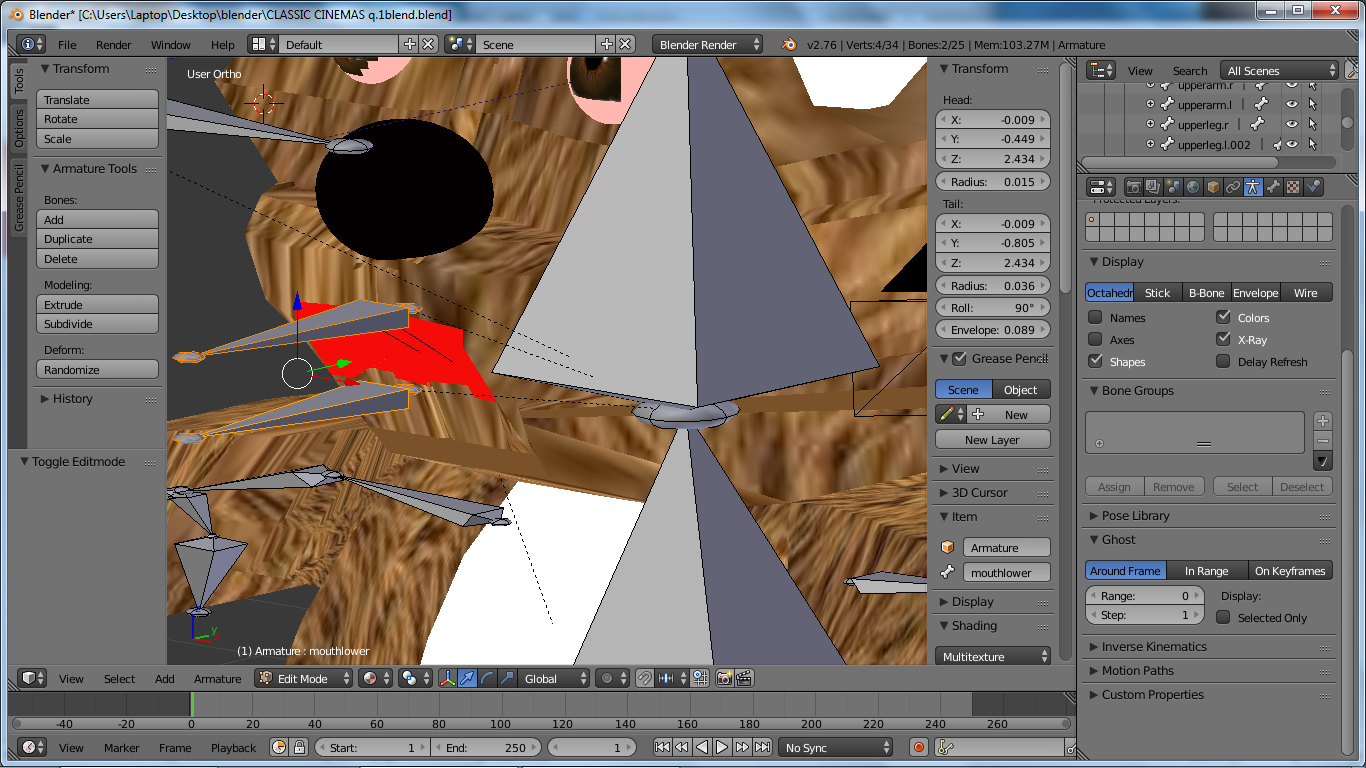Click the Roll 90° value field
Viewport: 1366px width, 768px height.
[993, 308]
